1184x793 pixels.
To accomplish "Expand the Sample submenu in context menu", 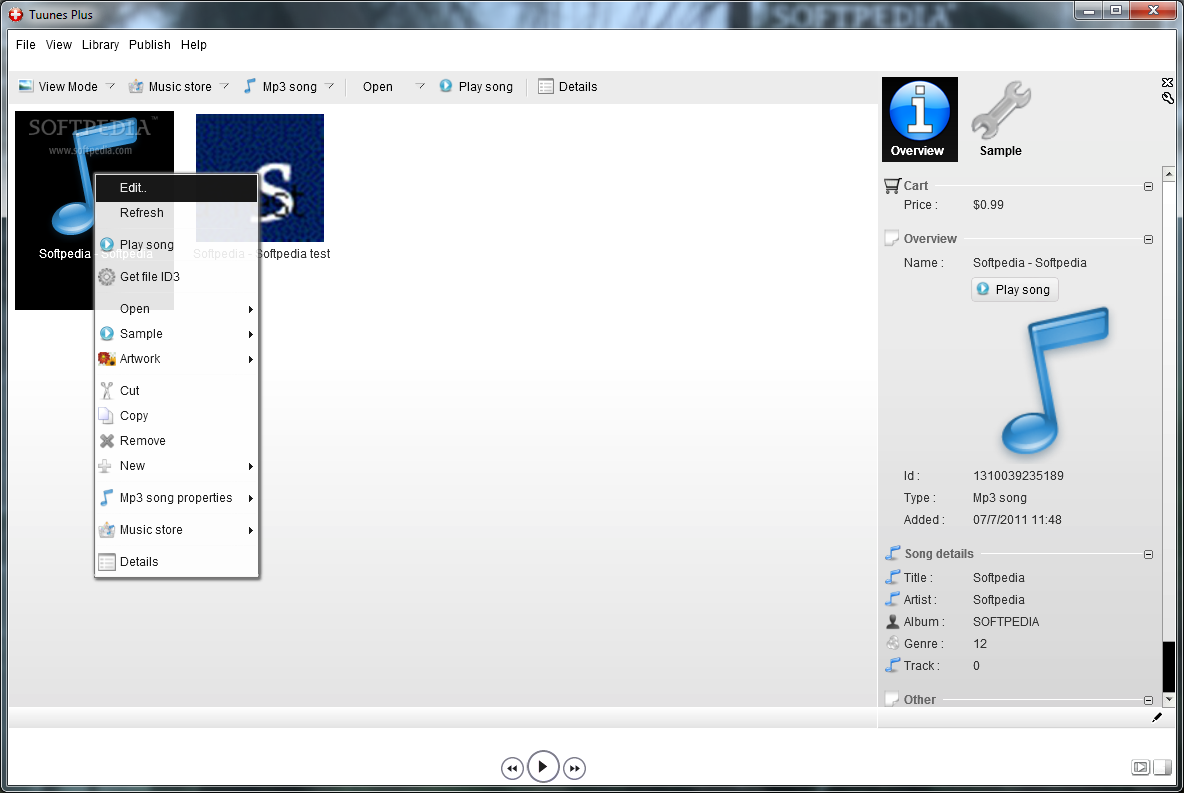I will pyautogui.click(x=251, y=334).
